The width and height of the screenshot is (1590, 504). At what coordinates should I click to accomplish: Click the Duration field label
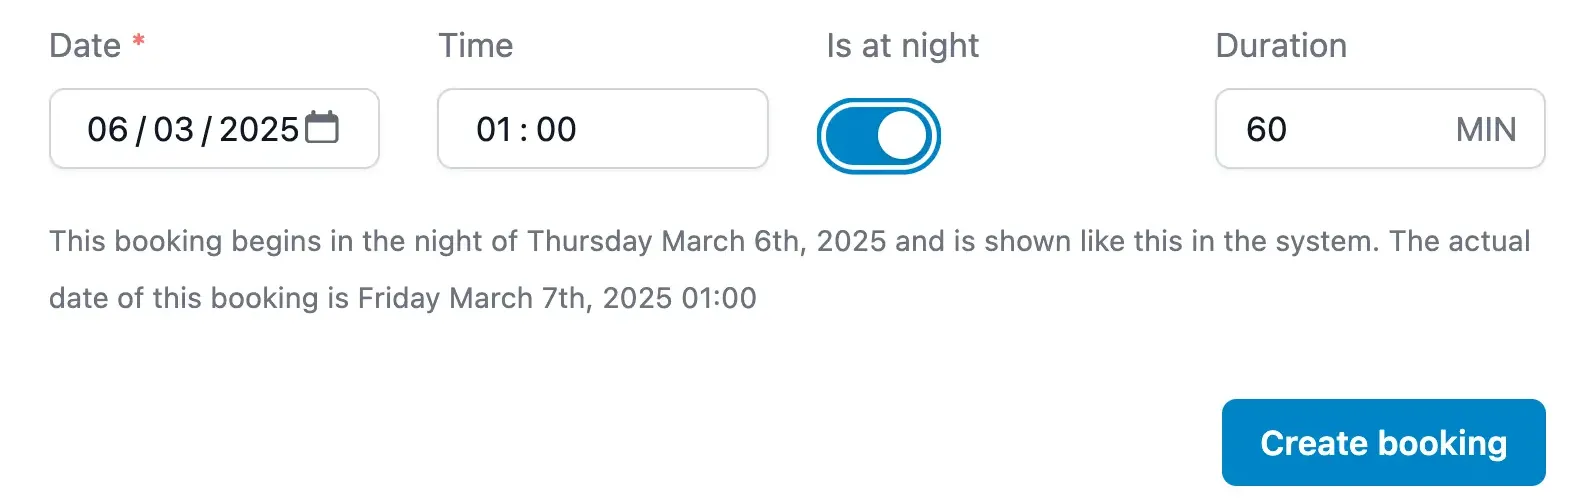coord(1281,46)
